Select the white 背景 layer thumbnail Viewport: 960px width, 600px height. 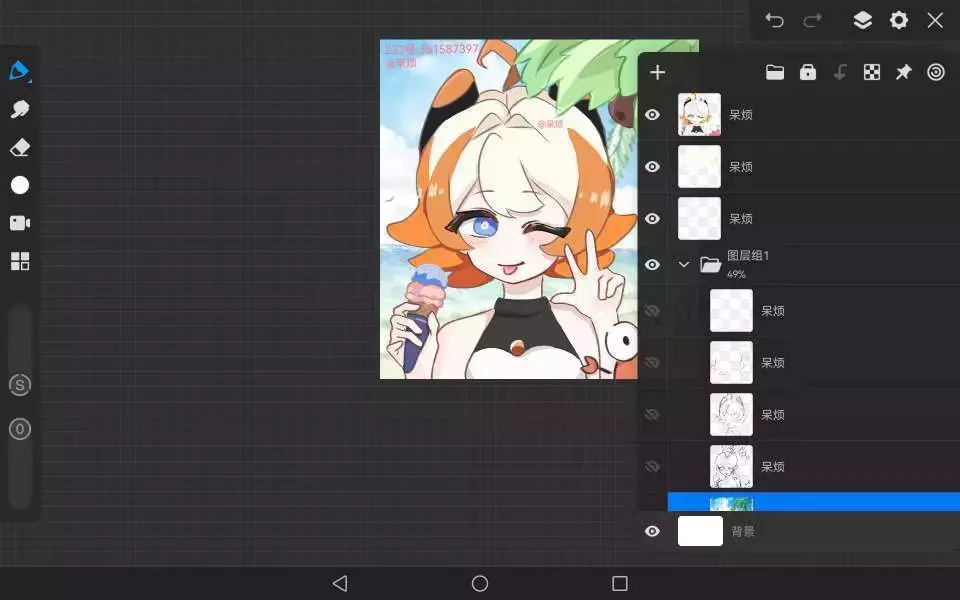[700, 531]
